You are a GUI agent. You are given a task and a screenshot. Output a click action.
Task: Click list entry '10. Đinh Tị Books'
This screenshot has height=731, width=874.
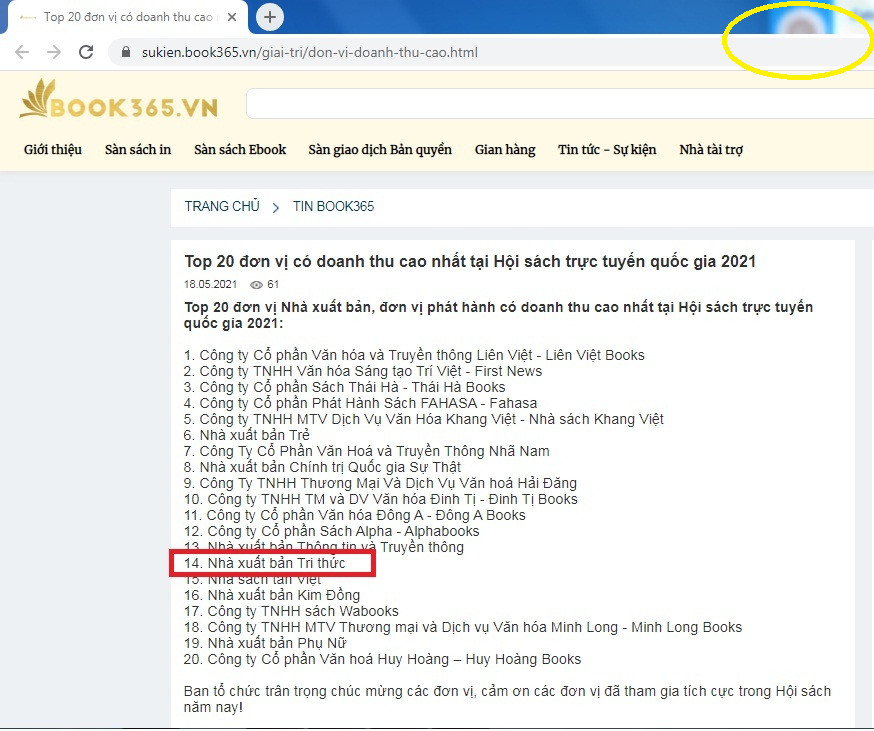coord(381,499)
